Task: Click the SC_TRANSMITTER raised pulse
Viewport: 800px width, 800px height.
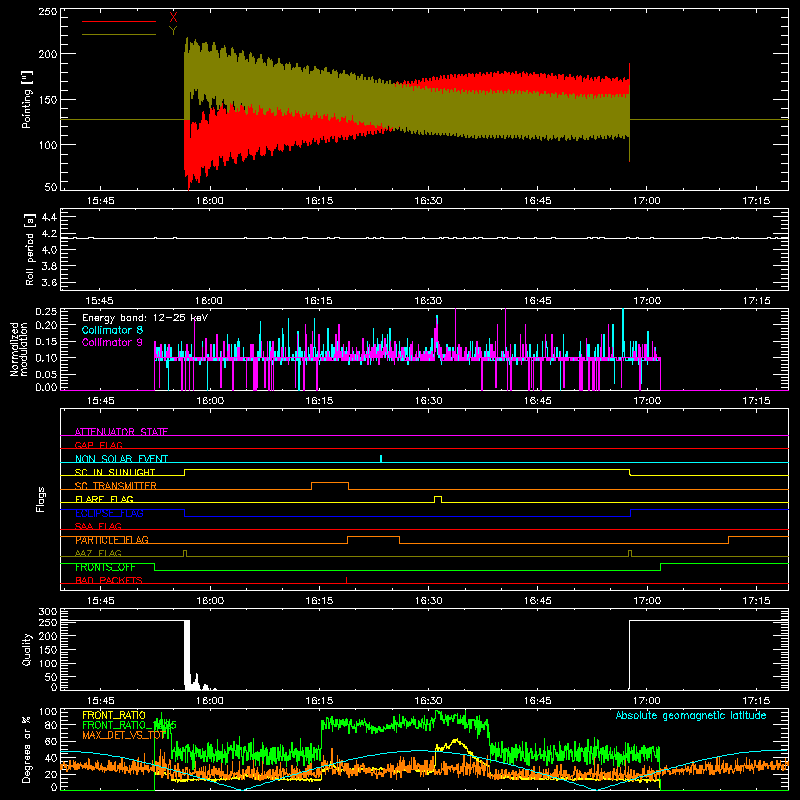Action: (x=330, y=485)
